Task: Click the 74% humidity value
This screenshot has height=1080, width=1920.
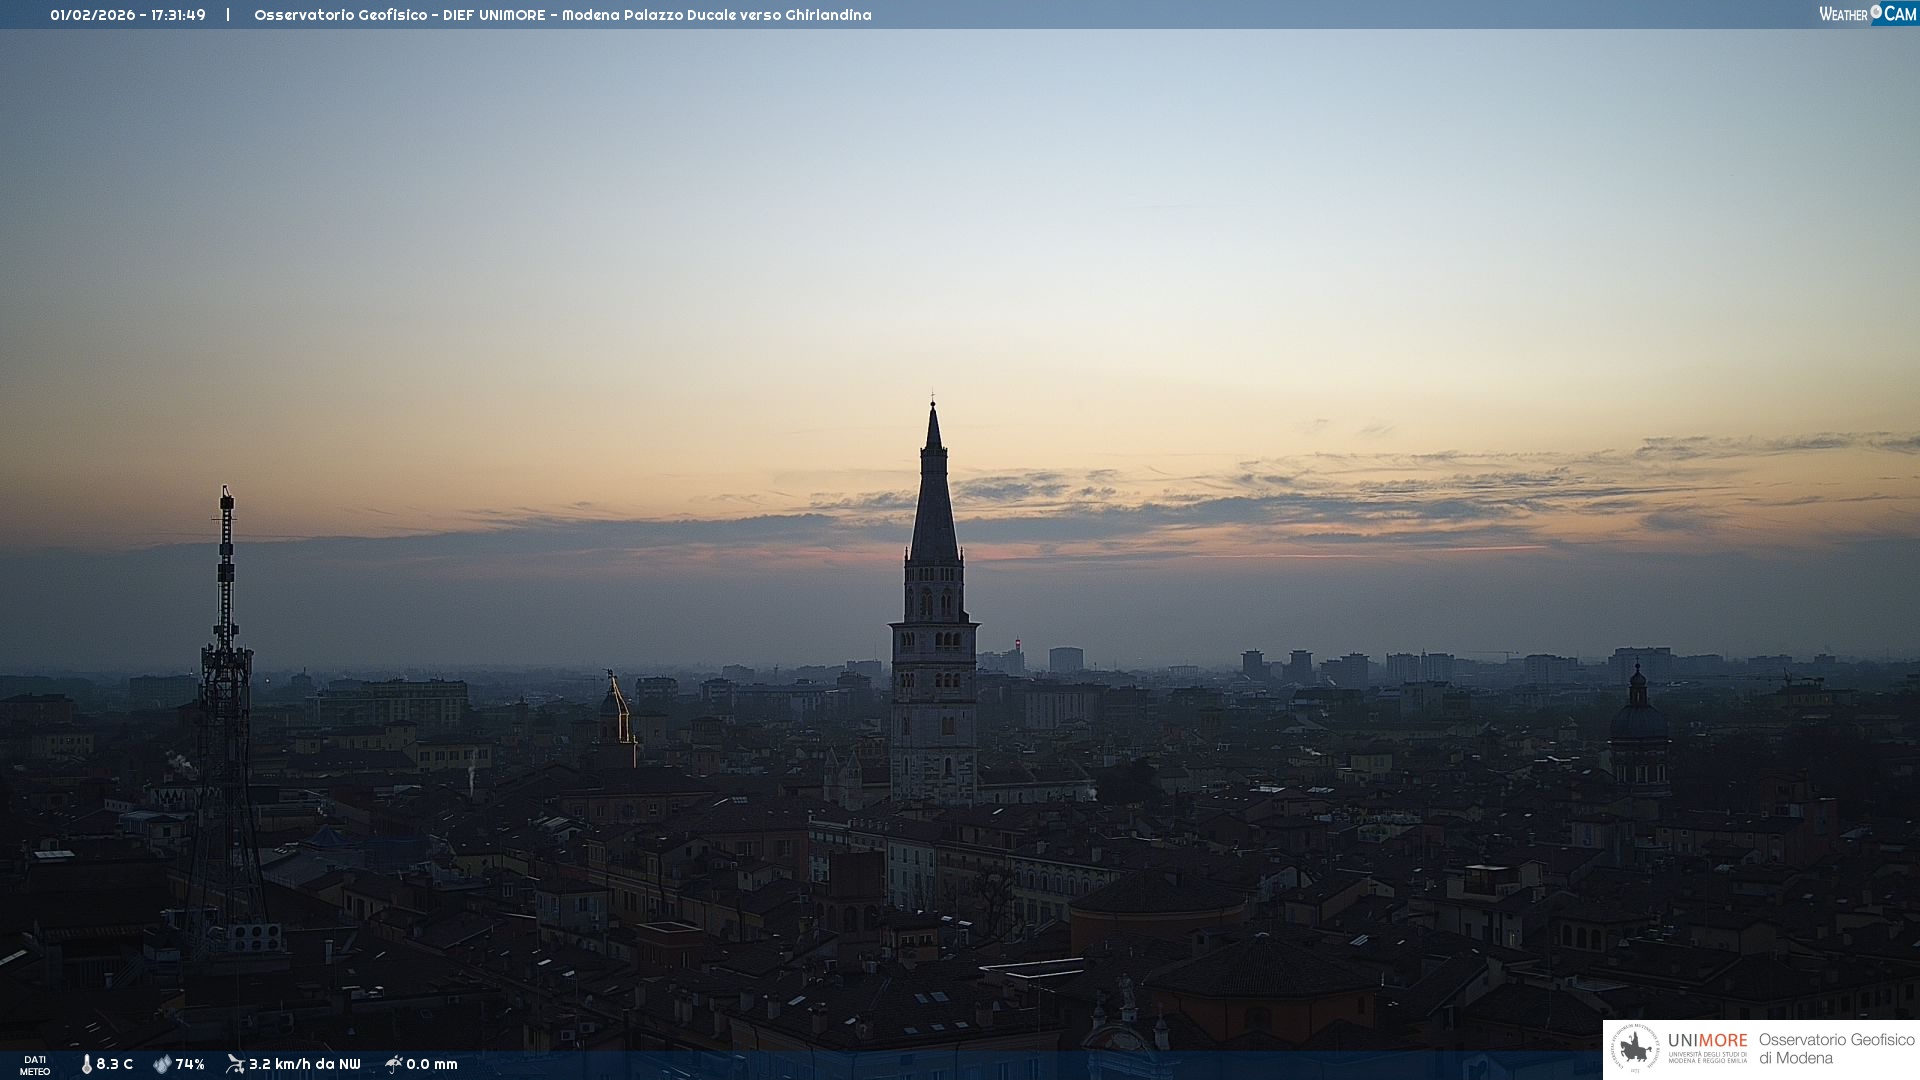Action: [190, 1064]
